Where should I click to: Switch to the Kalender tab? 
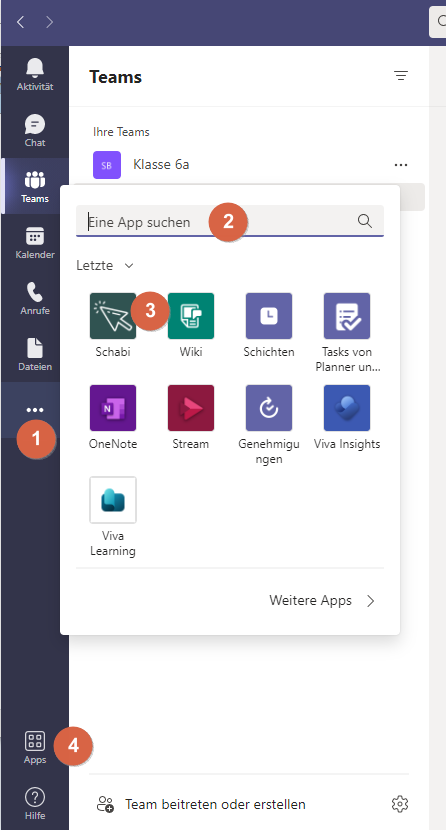35,242
